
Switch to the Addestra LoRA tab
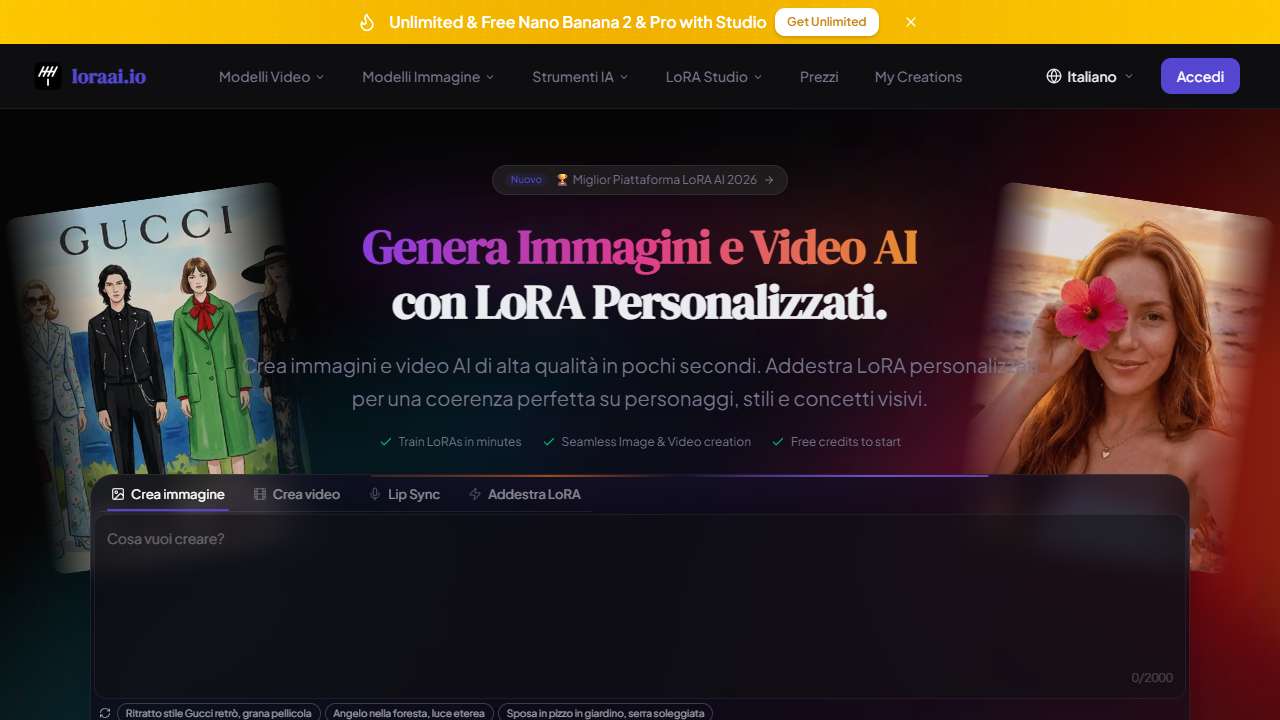pyautogui.click(x=524, y=493)
